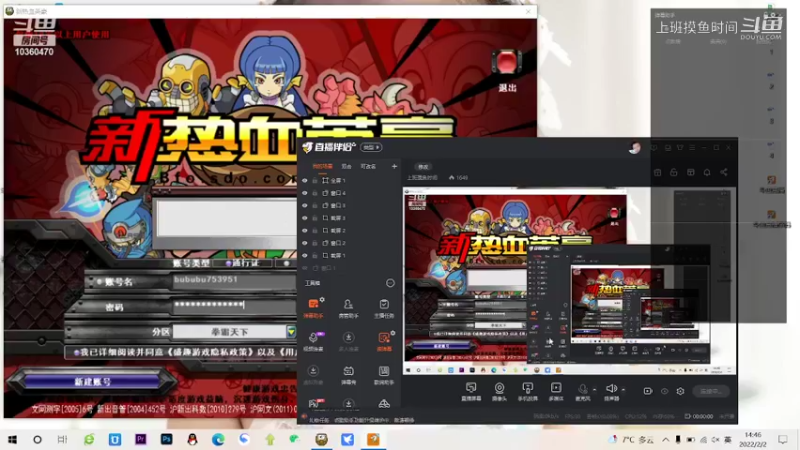Click the start streaming pill button

tap(711, 391)
